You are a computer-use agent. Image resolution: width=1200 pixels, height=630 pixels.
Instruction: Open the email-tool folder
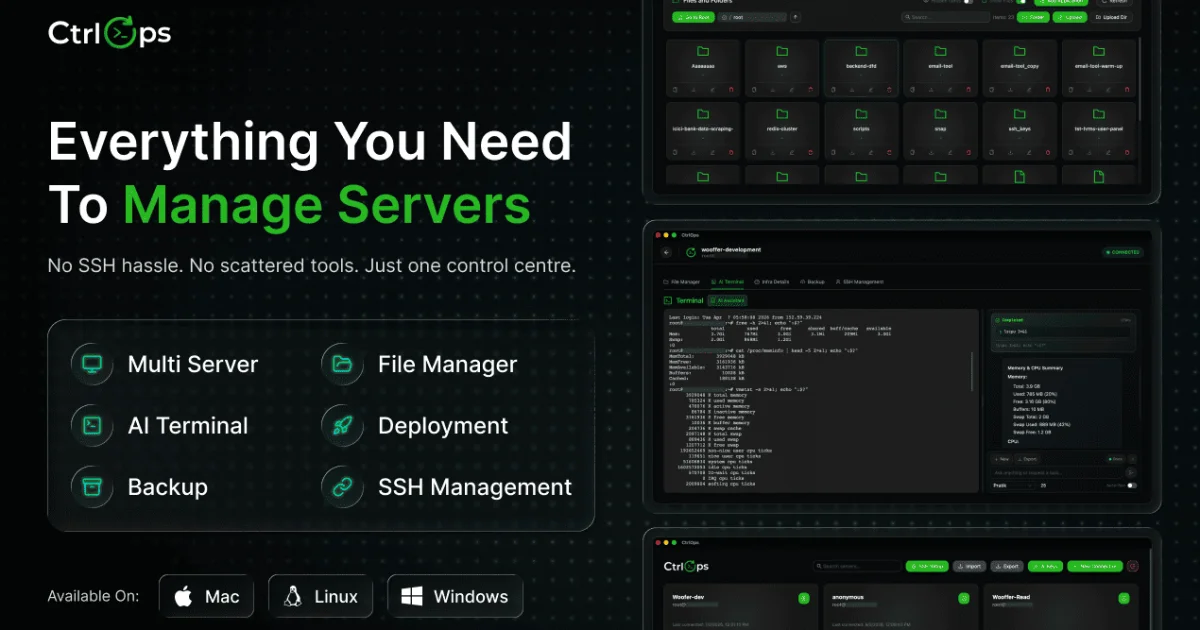point(940,68)
